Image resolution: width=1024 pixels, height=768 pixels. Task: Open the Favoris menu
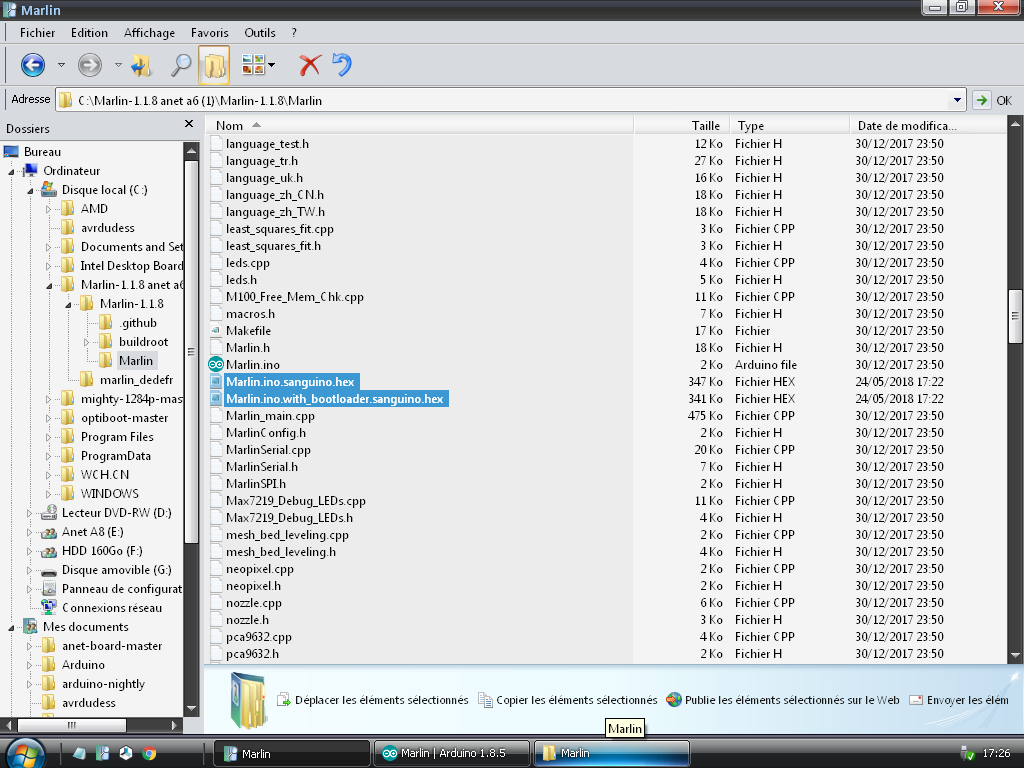point(210,33)
